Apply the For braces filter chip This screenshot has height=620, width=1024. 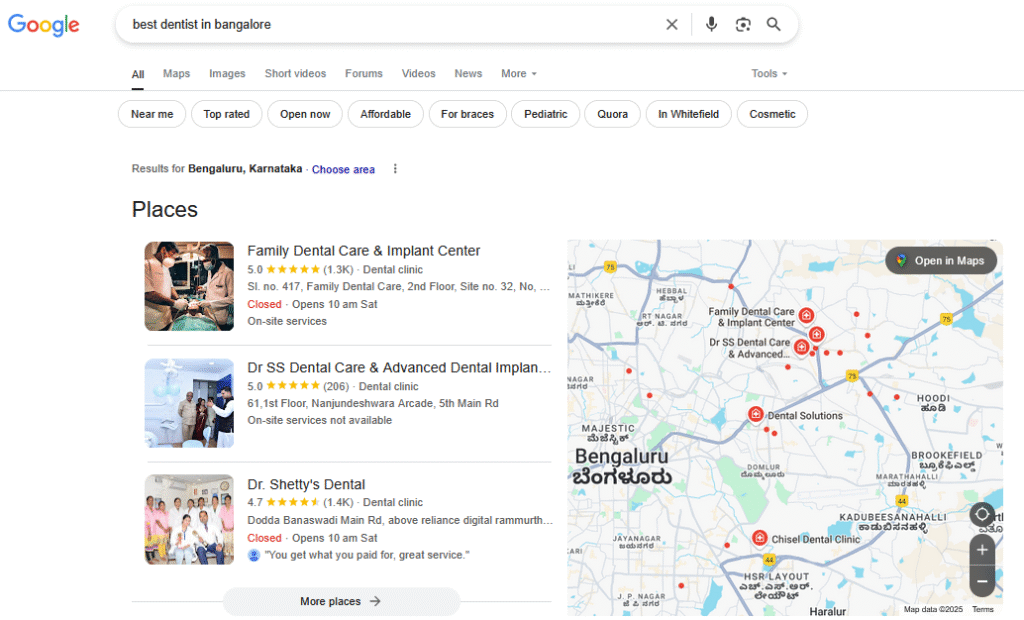468,114
